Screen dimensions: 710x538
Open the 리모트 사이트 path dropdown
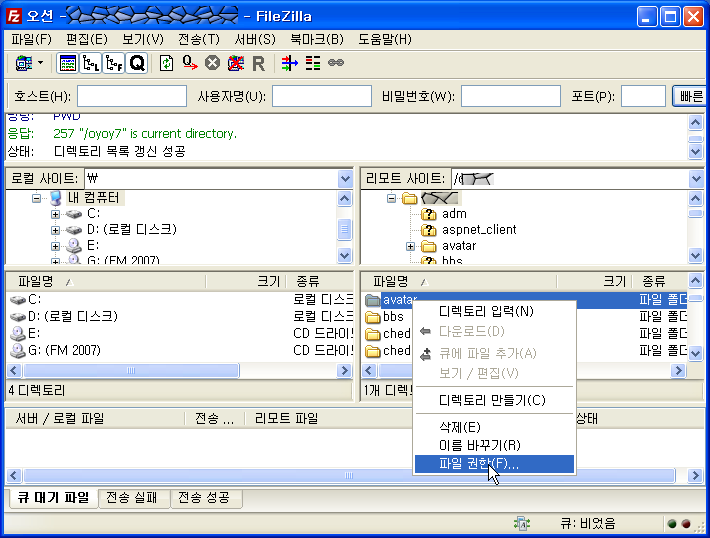pos(696,179)
